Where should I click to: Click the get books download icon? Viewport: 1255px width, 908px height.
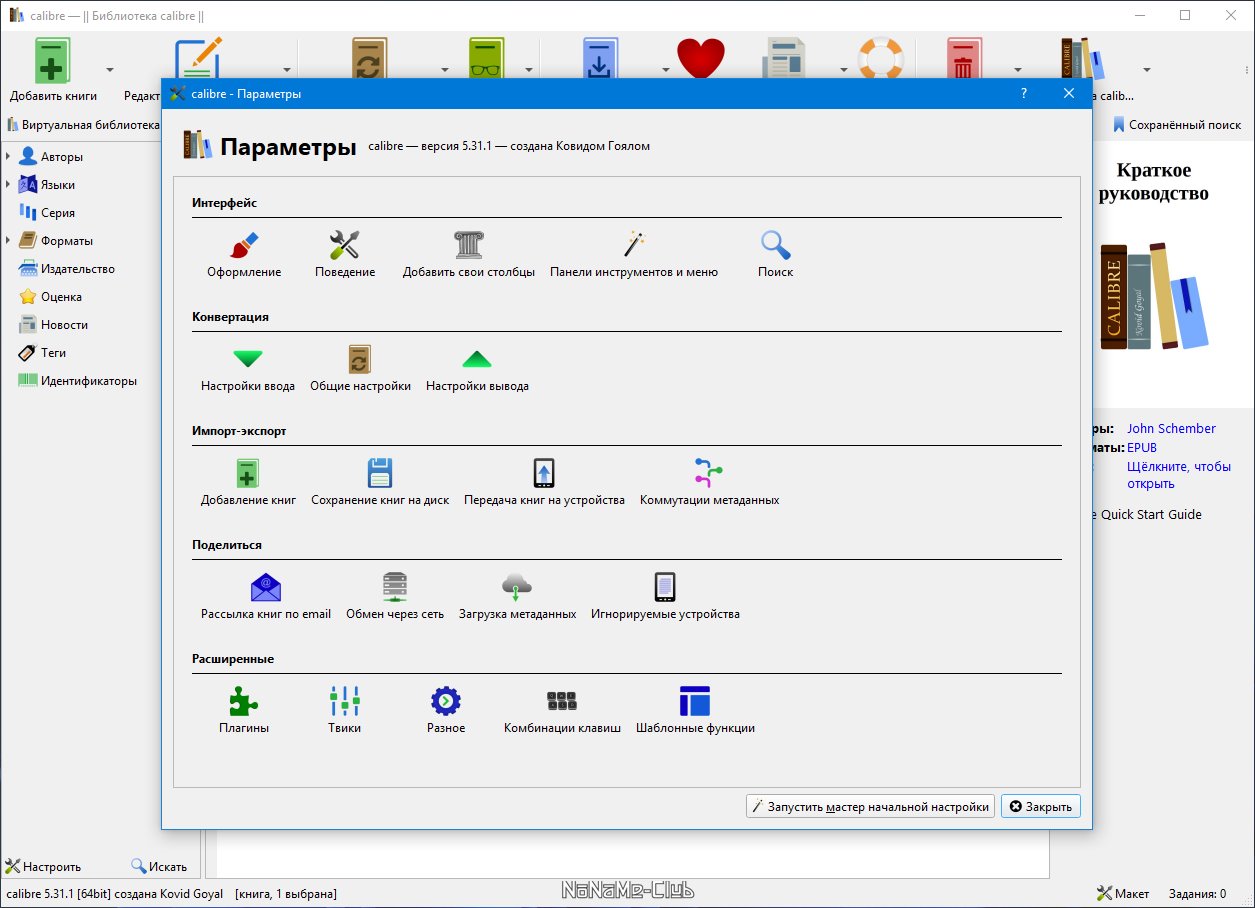pyautogui.click(x=600, y=58)
